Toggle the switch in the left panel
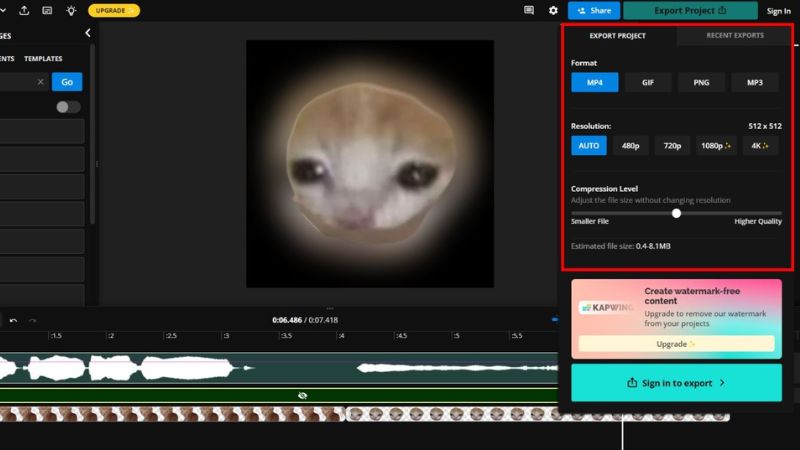The image size is (800, 450). pyautogui.click(x=68, y=107)
